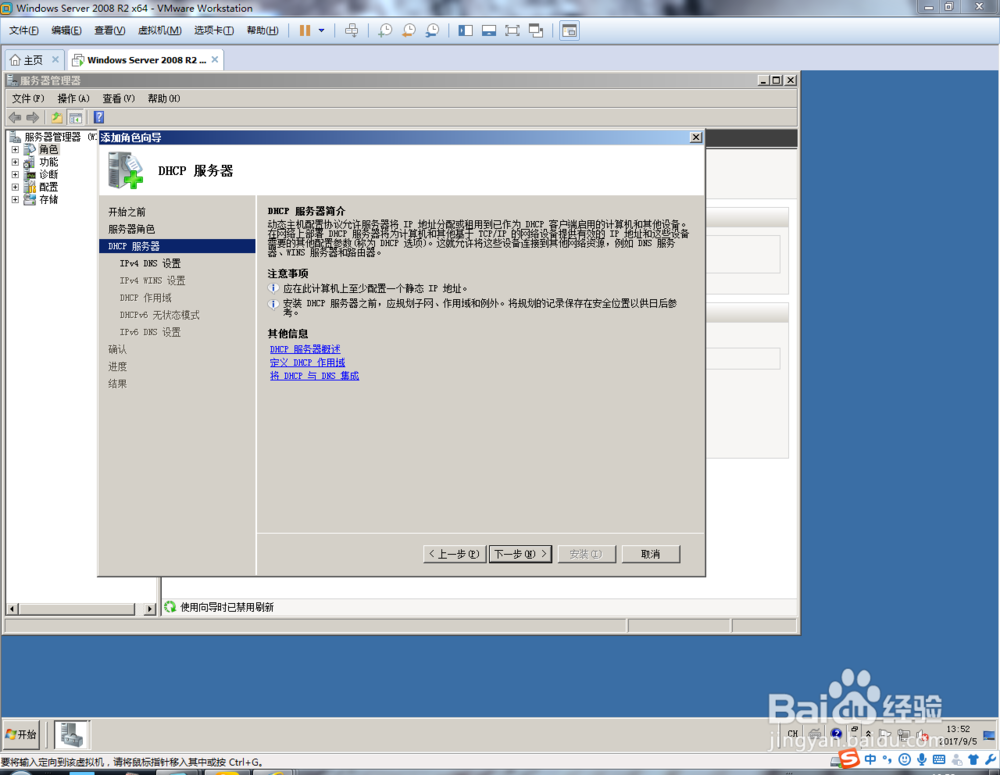Expand the 角色 tree node
Screen dimensions: 1000x775
pyautogui.click(x=15, y=149)
